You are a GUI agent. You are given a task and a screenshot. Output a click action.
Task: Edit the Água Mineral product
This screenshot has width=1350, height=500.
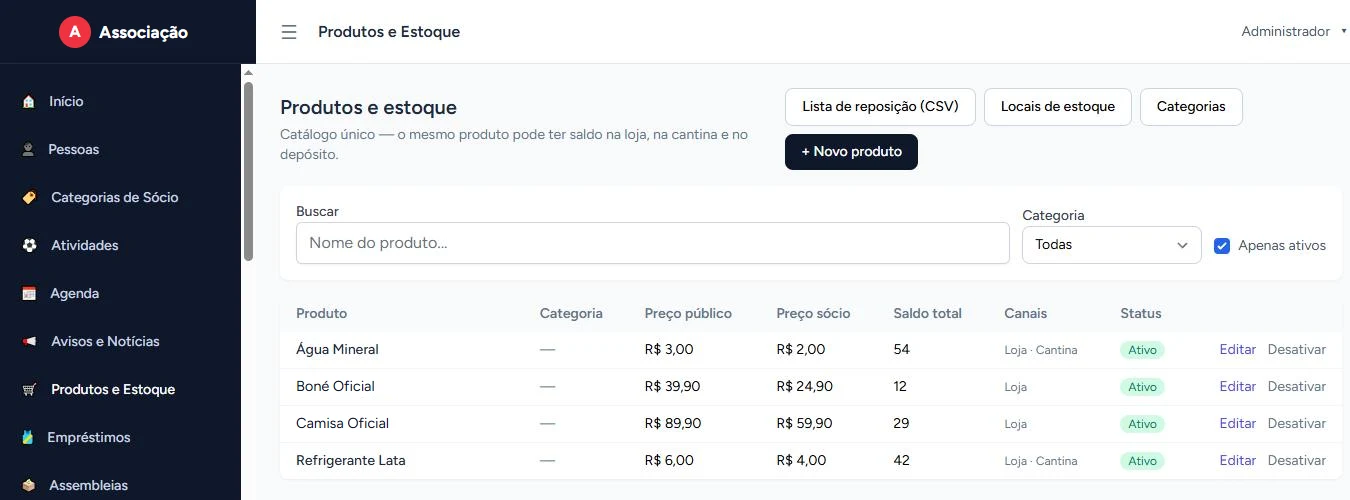tap(1237, 350)
